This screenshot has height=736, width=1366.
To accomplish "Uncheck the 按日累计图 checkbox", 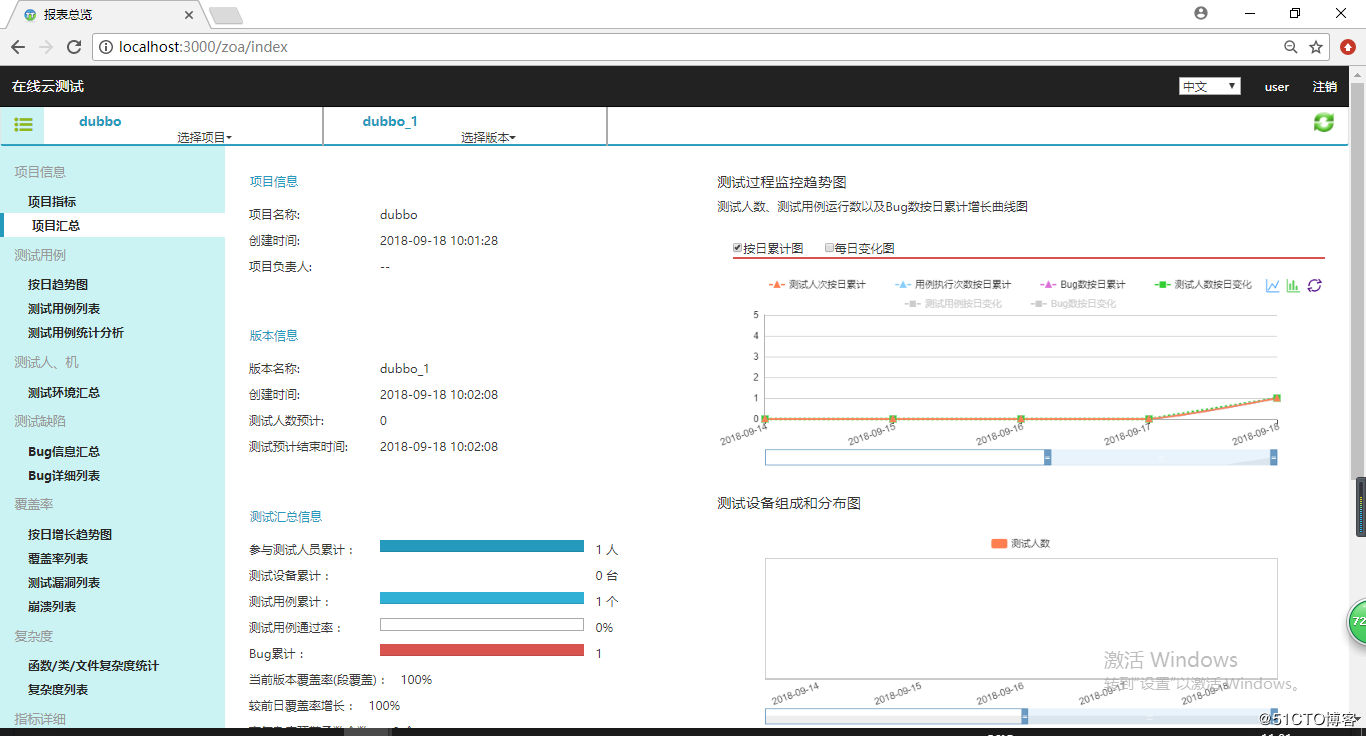I will (738, 248).
